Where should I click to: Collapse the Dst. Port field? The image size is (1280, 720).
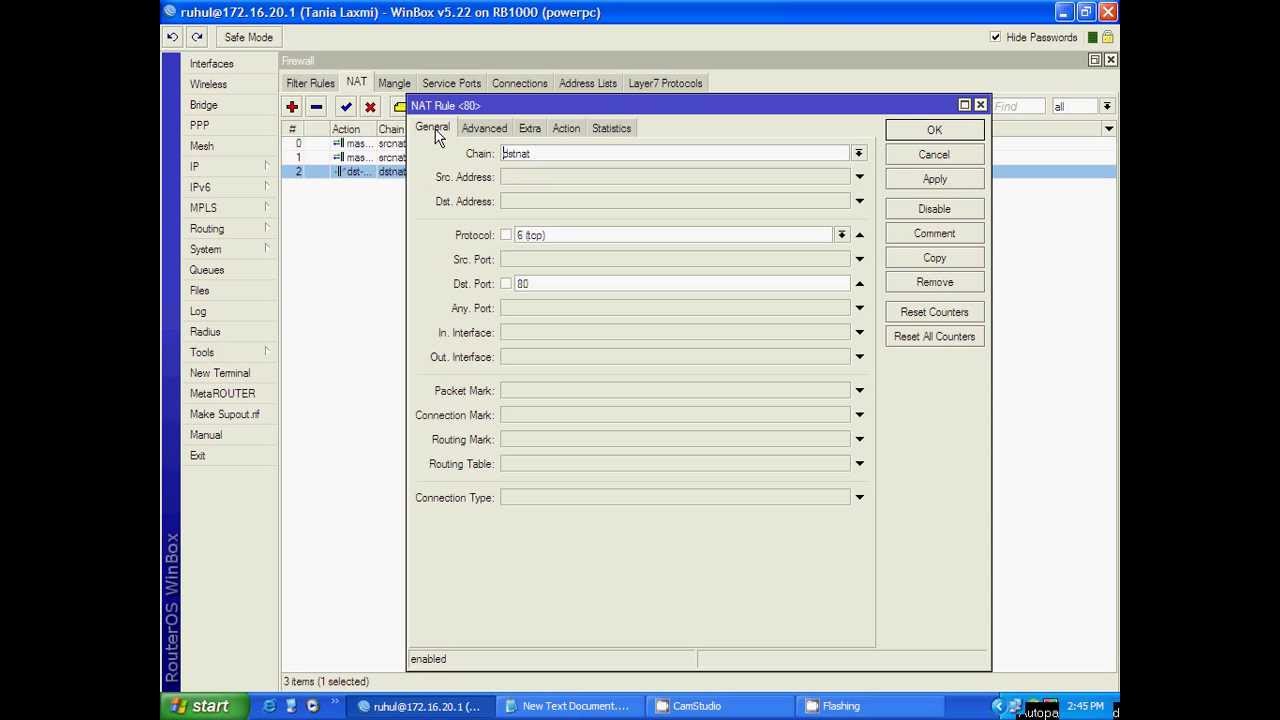859,284
